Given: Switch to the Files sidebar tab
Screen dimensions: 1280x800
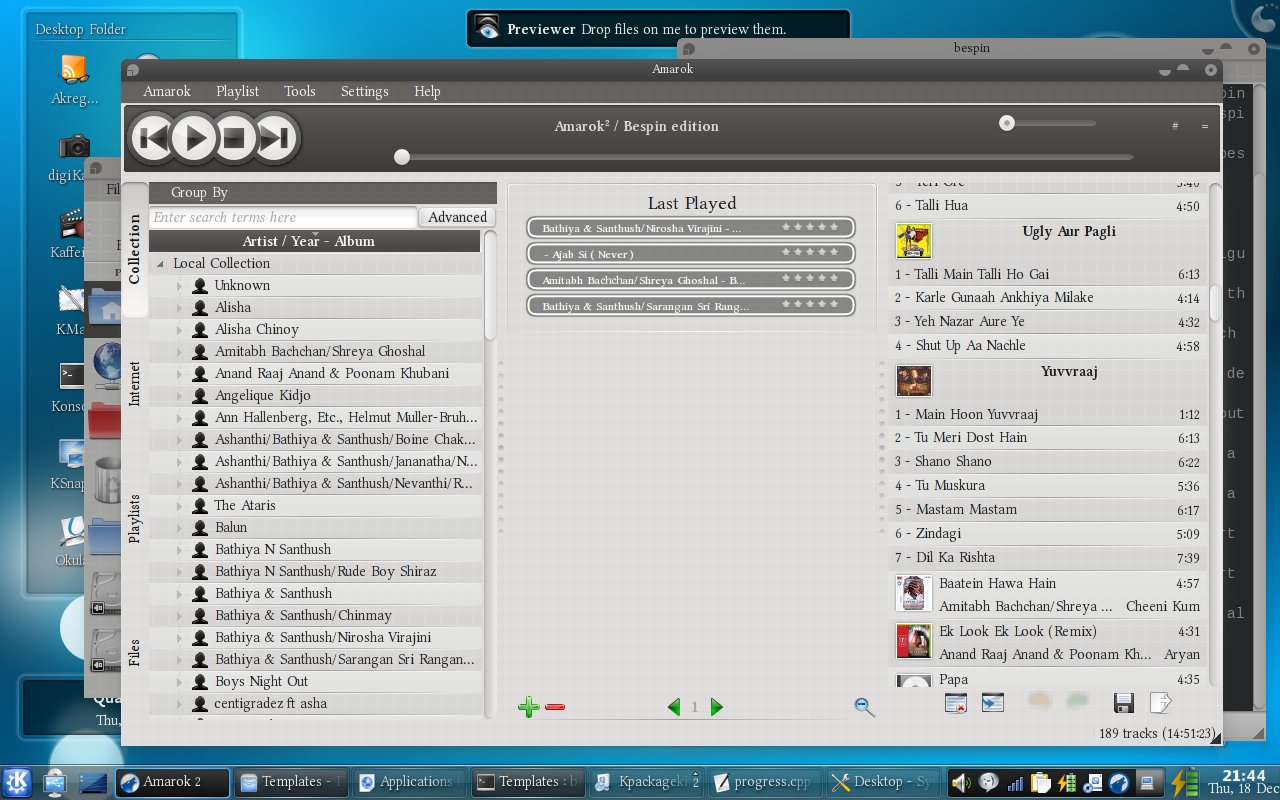Looking at the screenshot, I should coord(135,652).
